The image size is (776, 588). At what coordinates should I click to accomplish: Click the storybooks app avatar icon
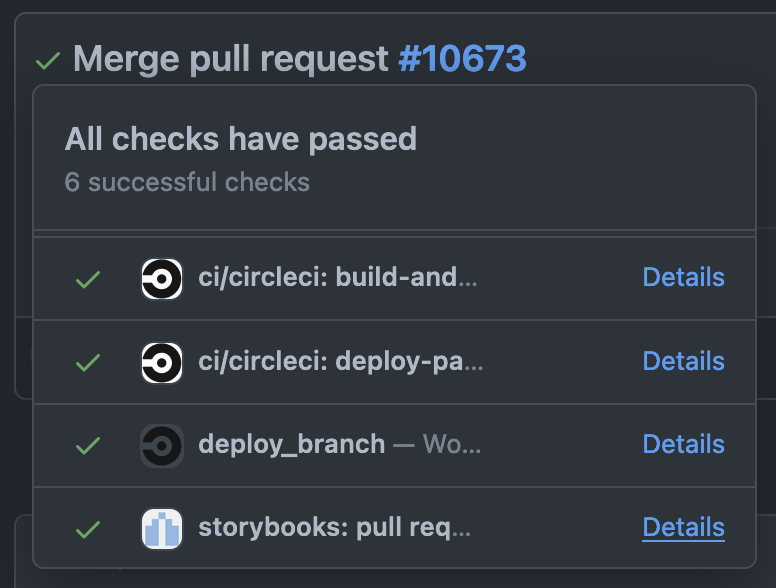point(162,529)
